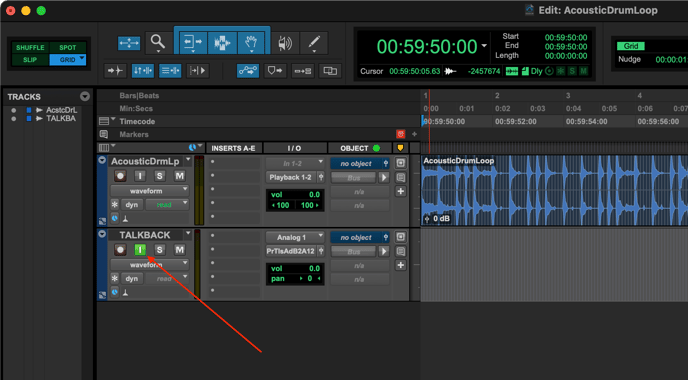Viewport: 688px width, 380px height.
Task: Click I / O column header
Action: [294, 148]
